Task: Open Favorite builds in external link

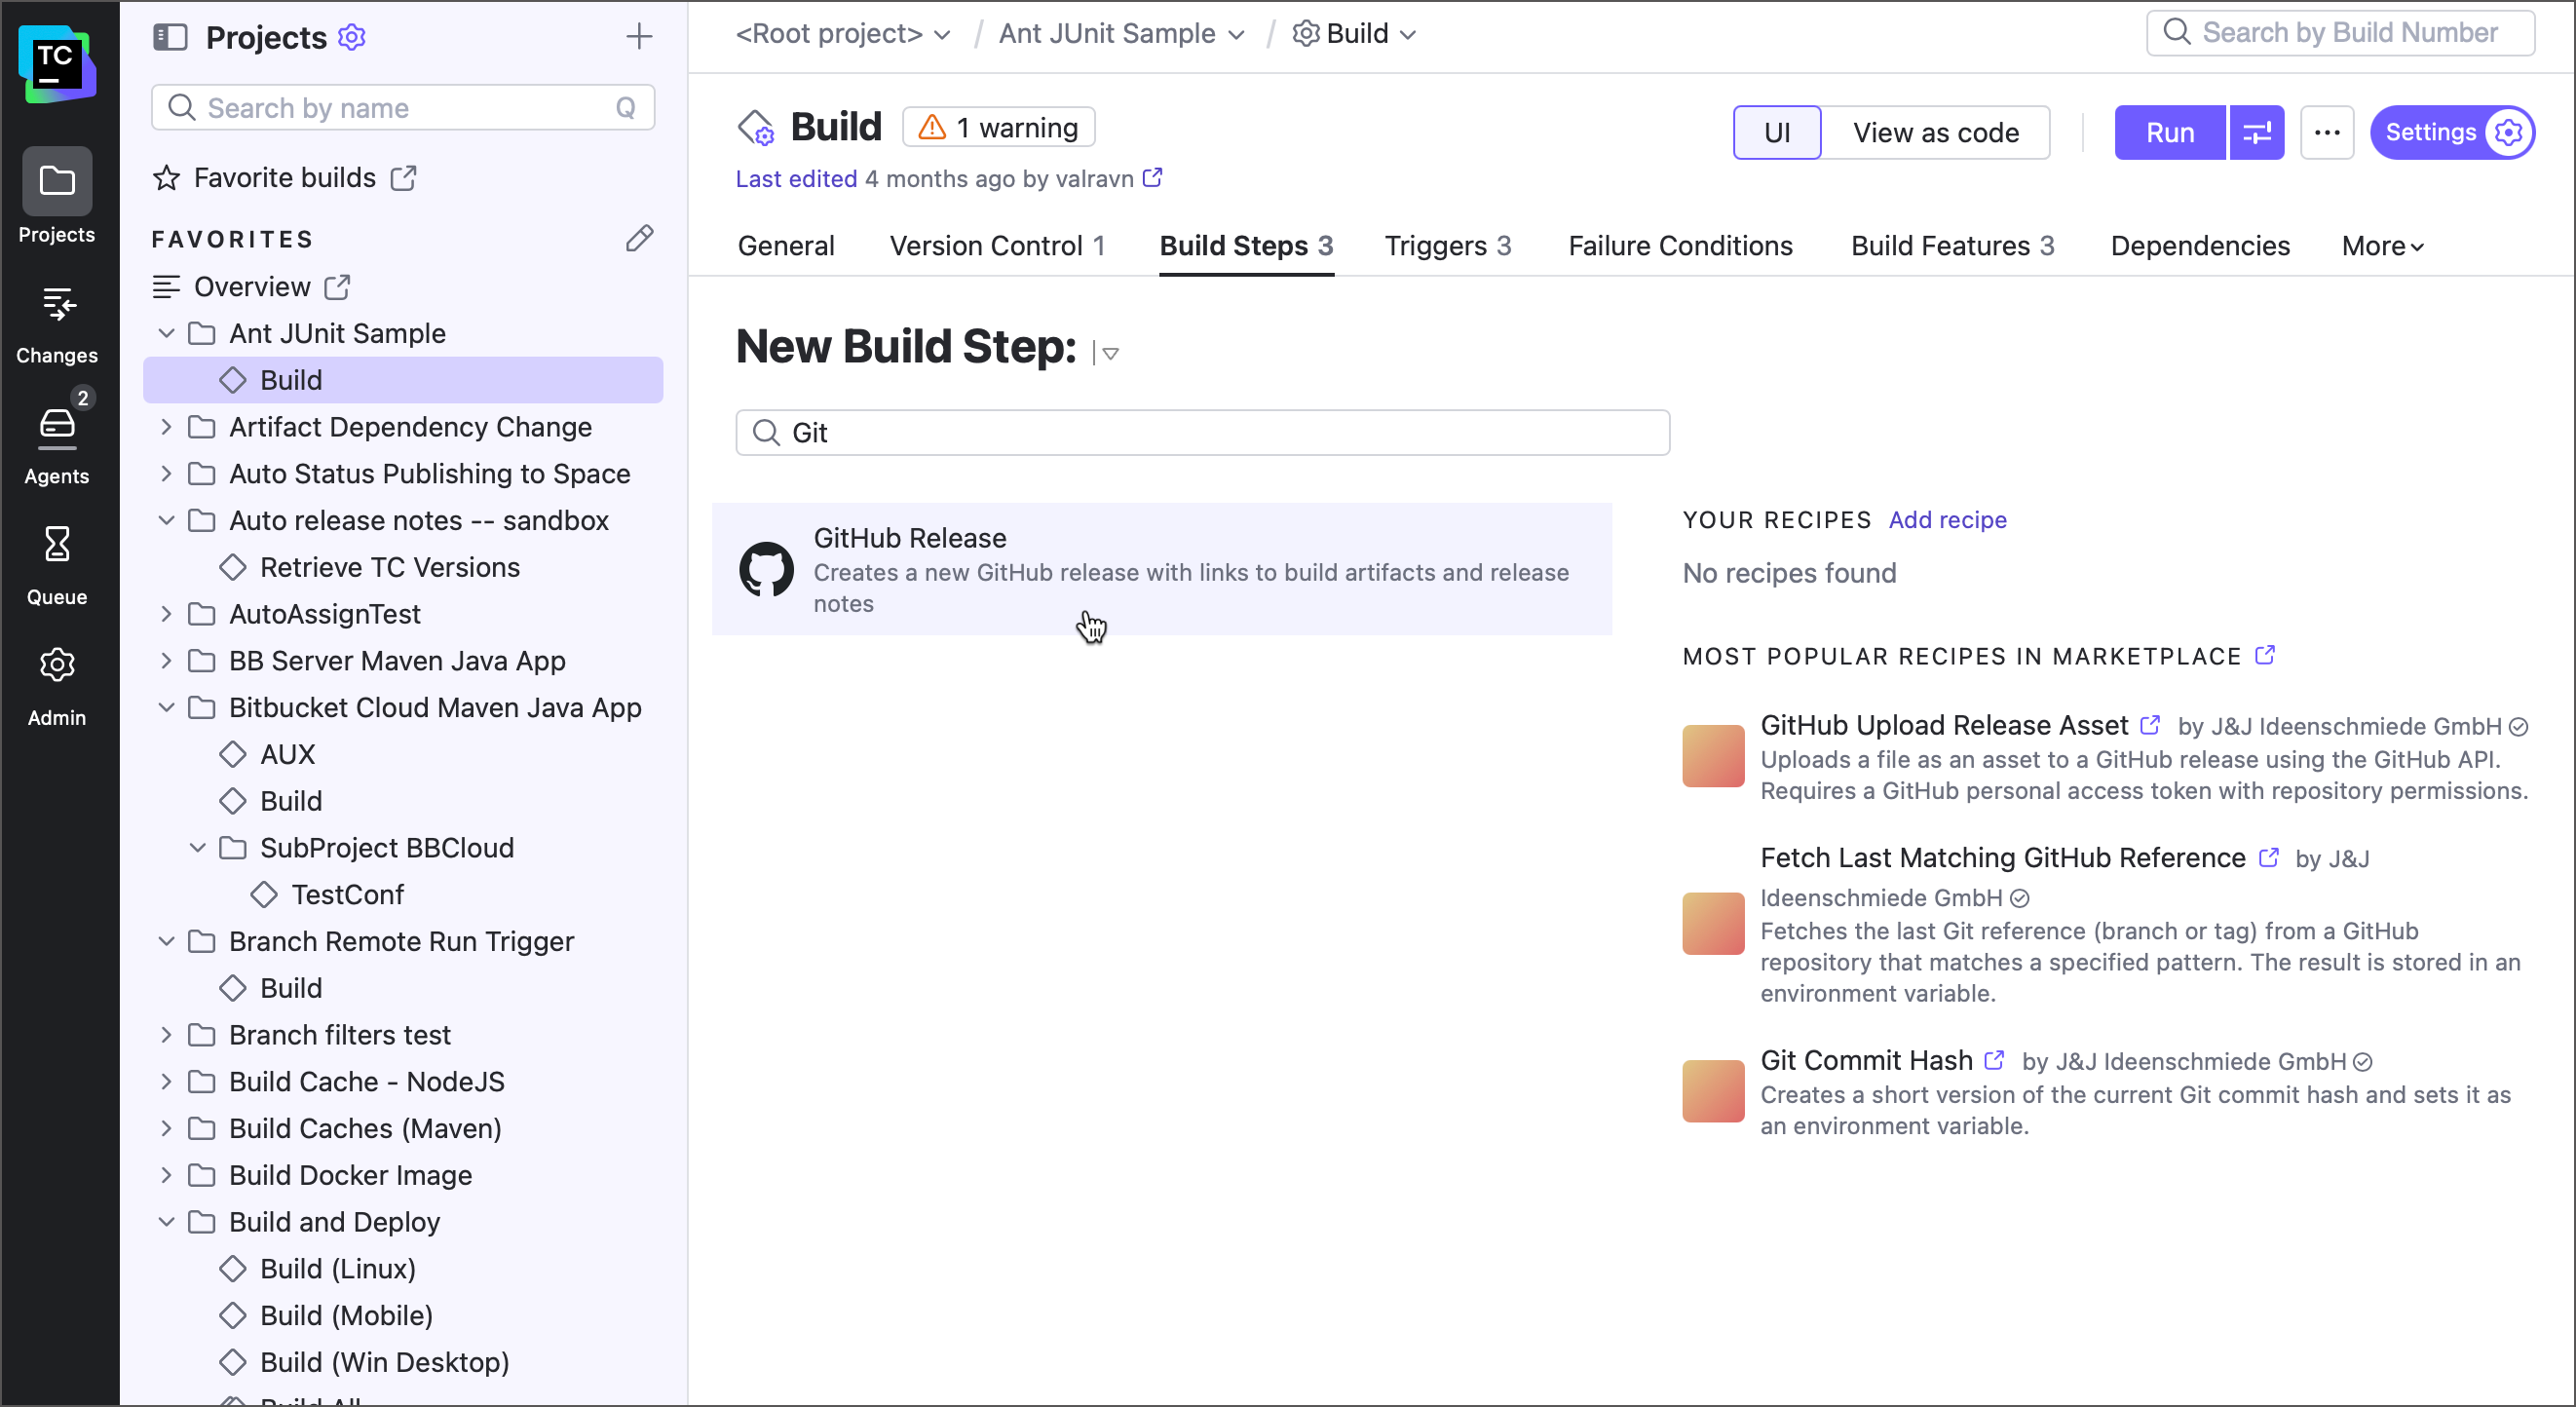Action: 403,178
